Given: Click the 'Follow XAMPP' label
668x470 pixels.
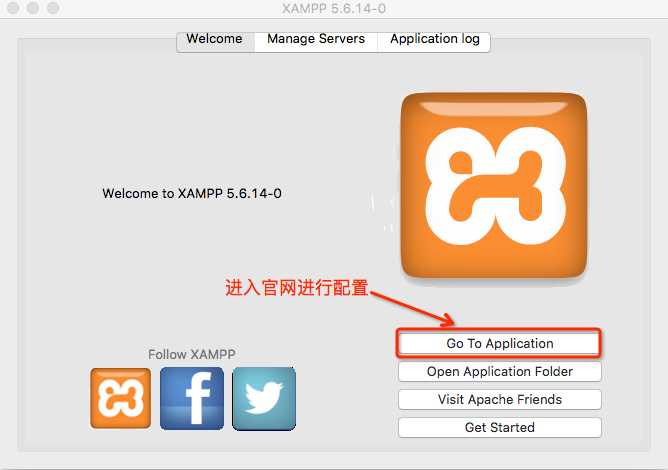Looking at the screenshot, I should pyautogui.click(x=192, y=354).
